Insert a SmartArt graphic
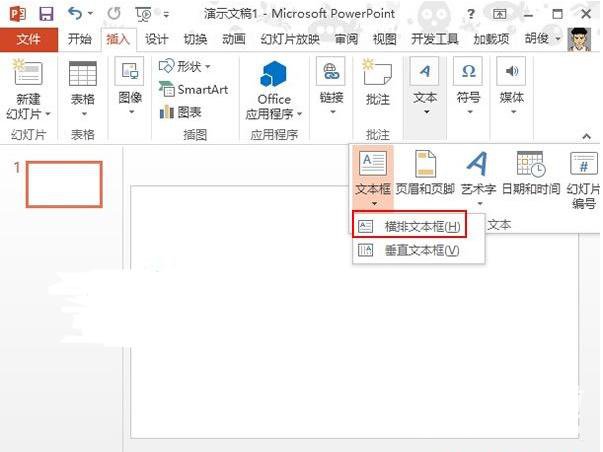 (x=193, y=90)
